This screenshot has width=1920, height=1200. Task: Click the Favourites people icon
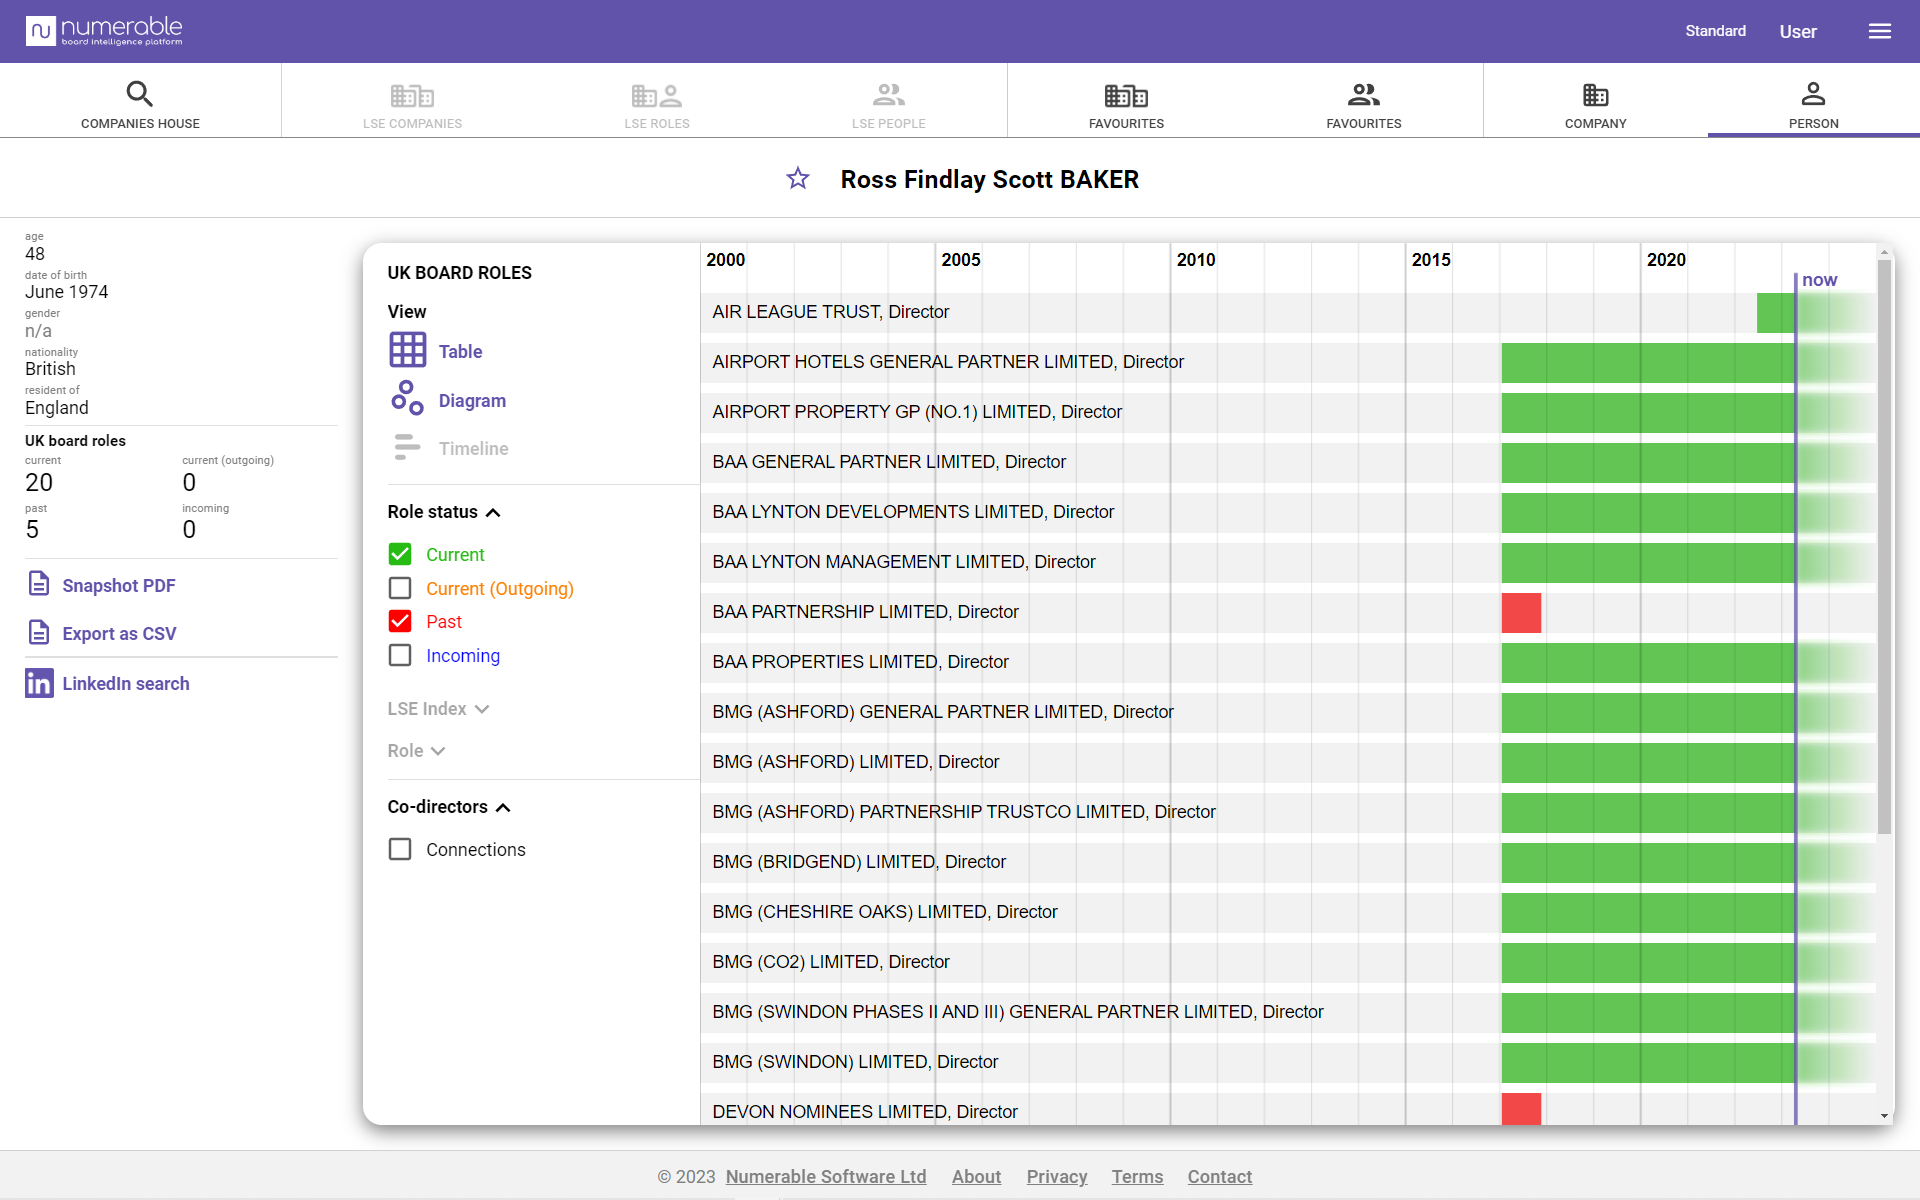click(x=1364, y=95)
